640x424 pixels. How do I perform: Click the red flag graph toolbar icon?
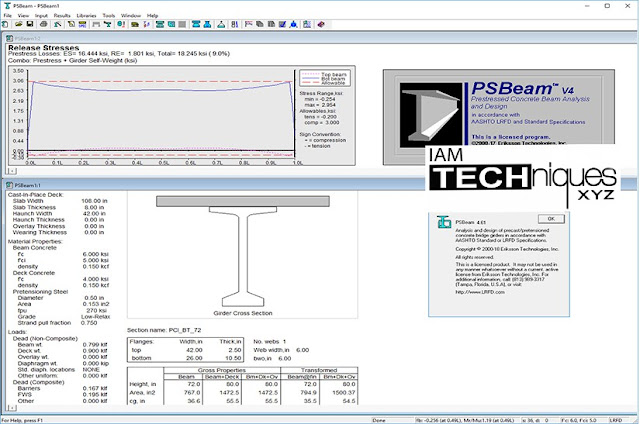(248, 24)
